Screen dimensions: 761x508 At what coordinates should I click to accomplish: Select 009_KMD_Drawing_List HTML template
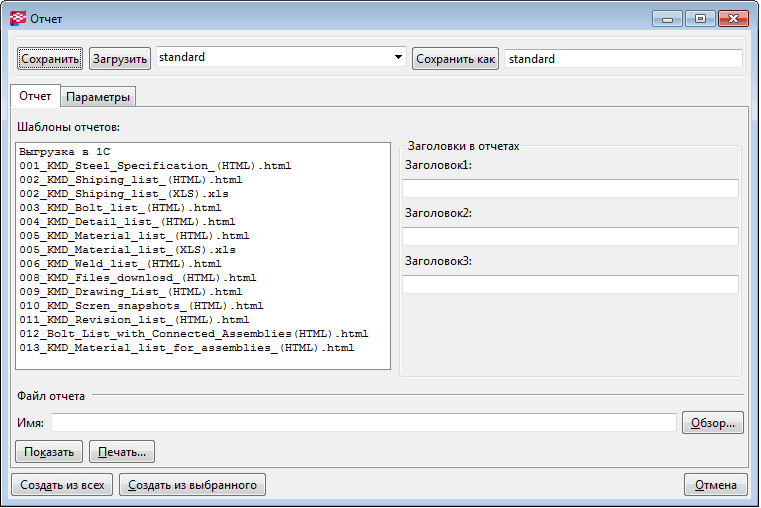point(130,292)
